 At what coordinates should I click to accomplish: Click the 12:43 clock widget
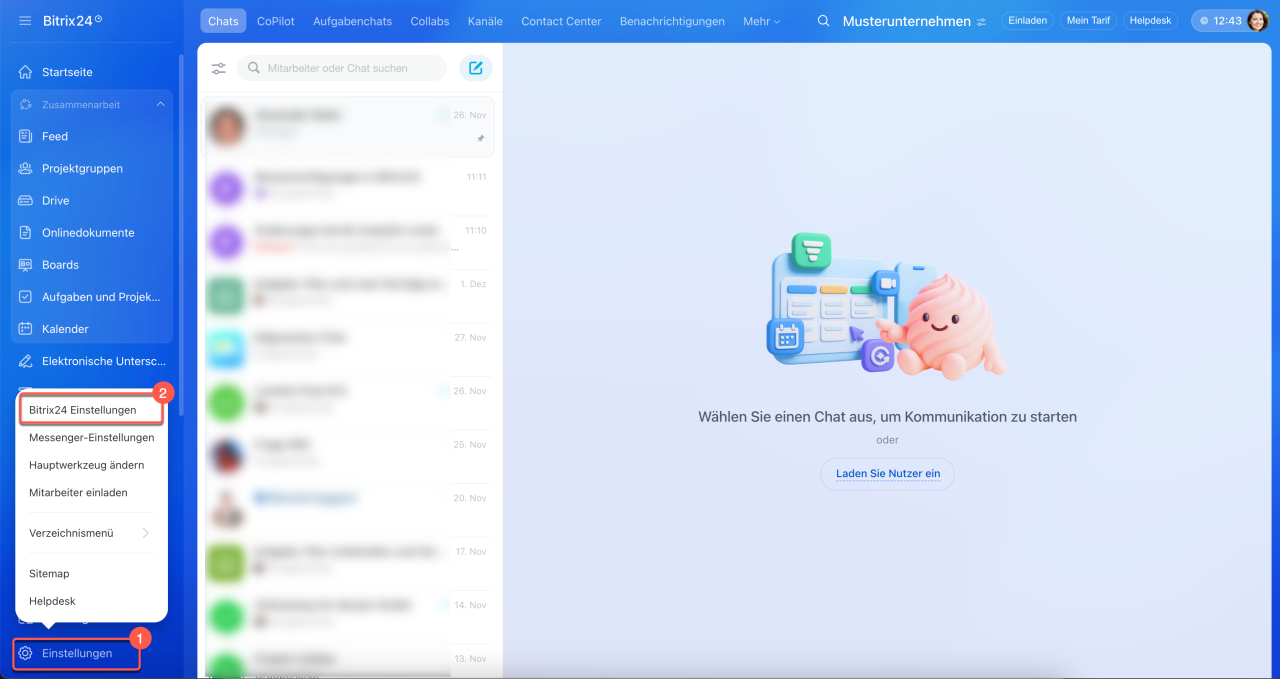coord(1219,21)
